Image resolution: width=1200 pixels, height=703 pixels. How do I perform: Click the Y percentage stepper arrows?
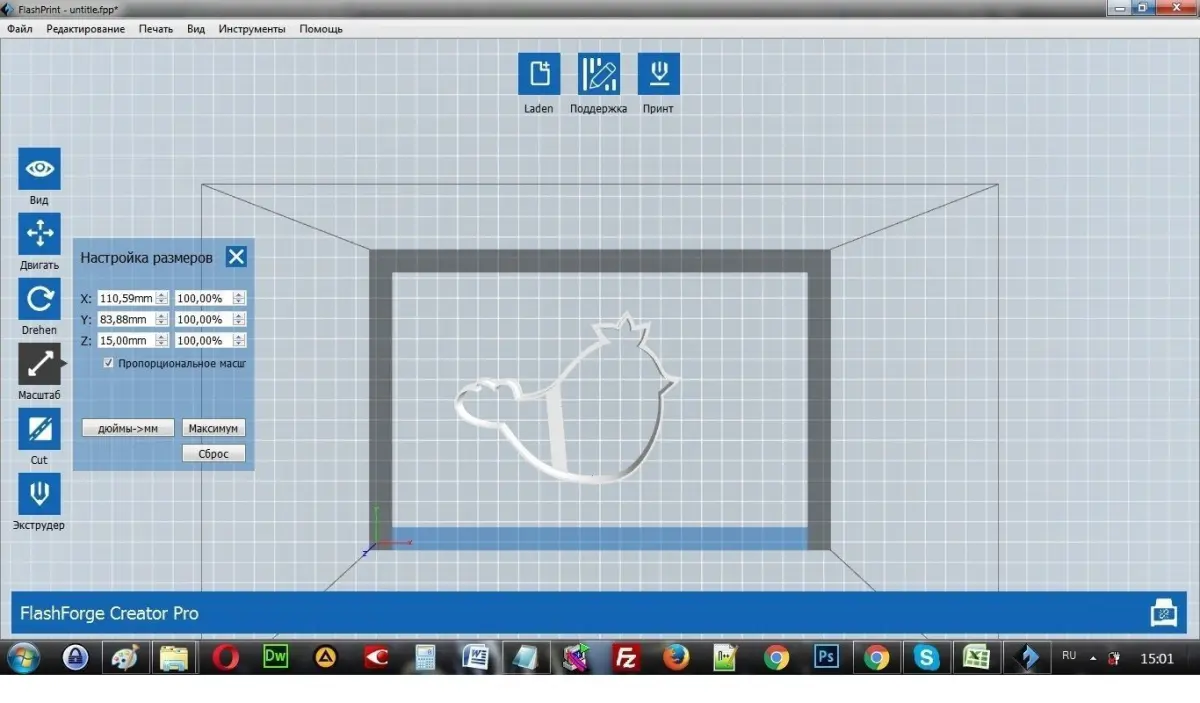[239, 319]
